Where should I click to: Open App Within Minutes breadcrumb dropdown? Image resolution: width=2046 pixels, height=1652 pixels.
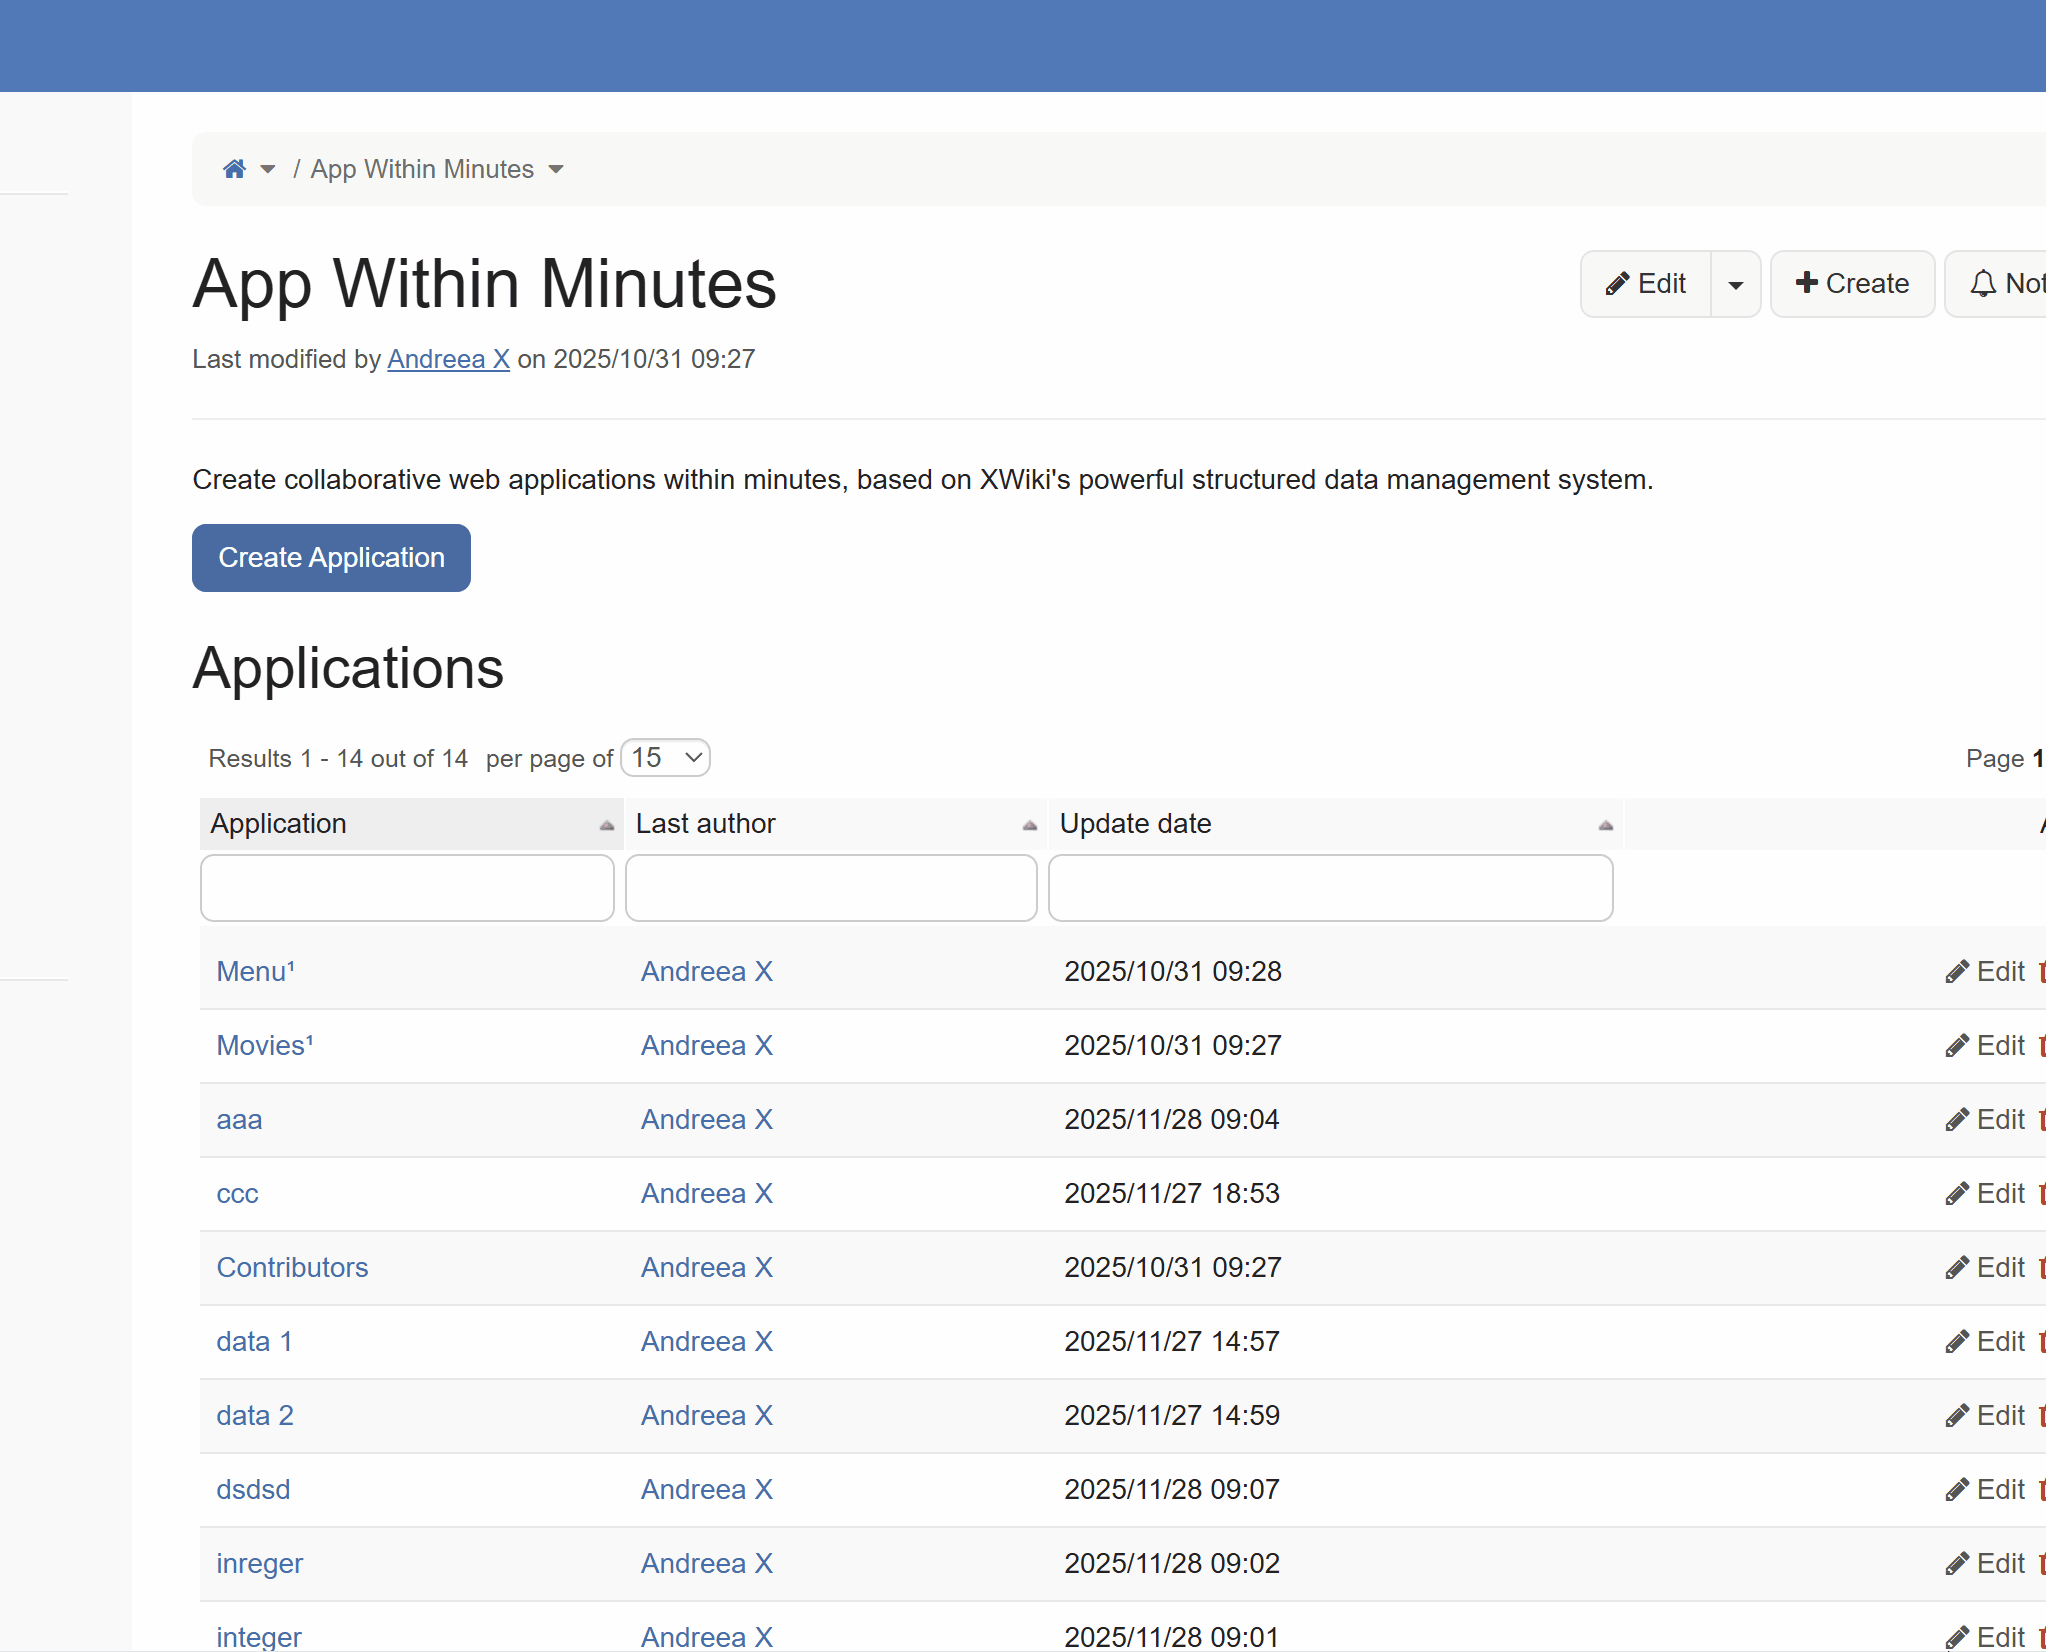click(556, 169)
